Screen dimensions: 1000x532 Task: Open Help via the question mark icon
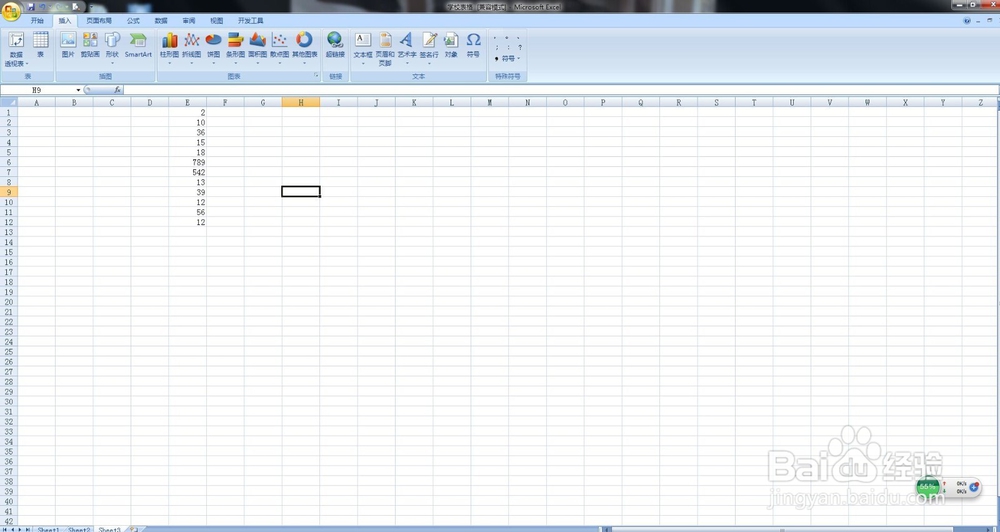click(x=967, y=20)
